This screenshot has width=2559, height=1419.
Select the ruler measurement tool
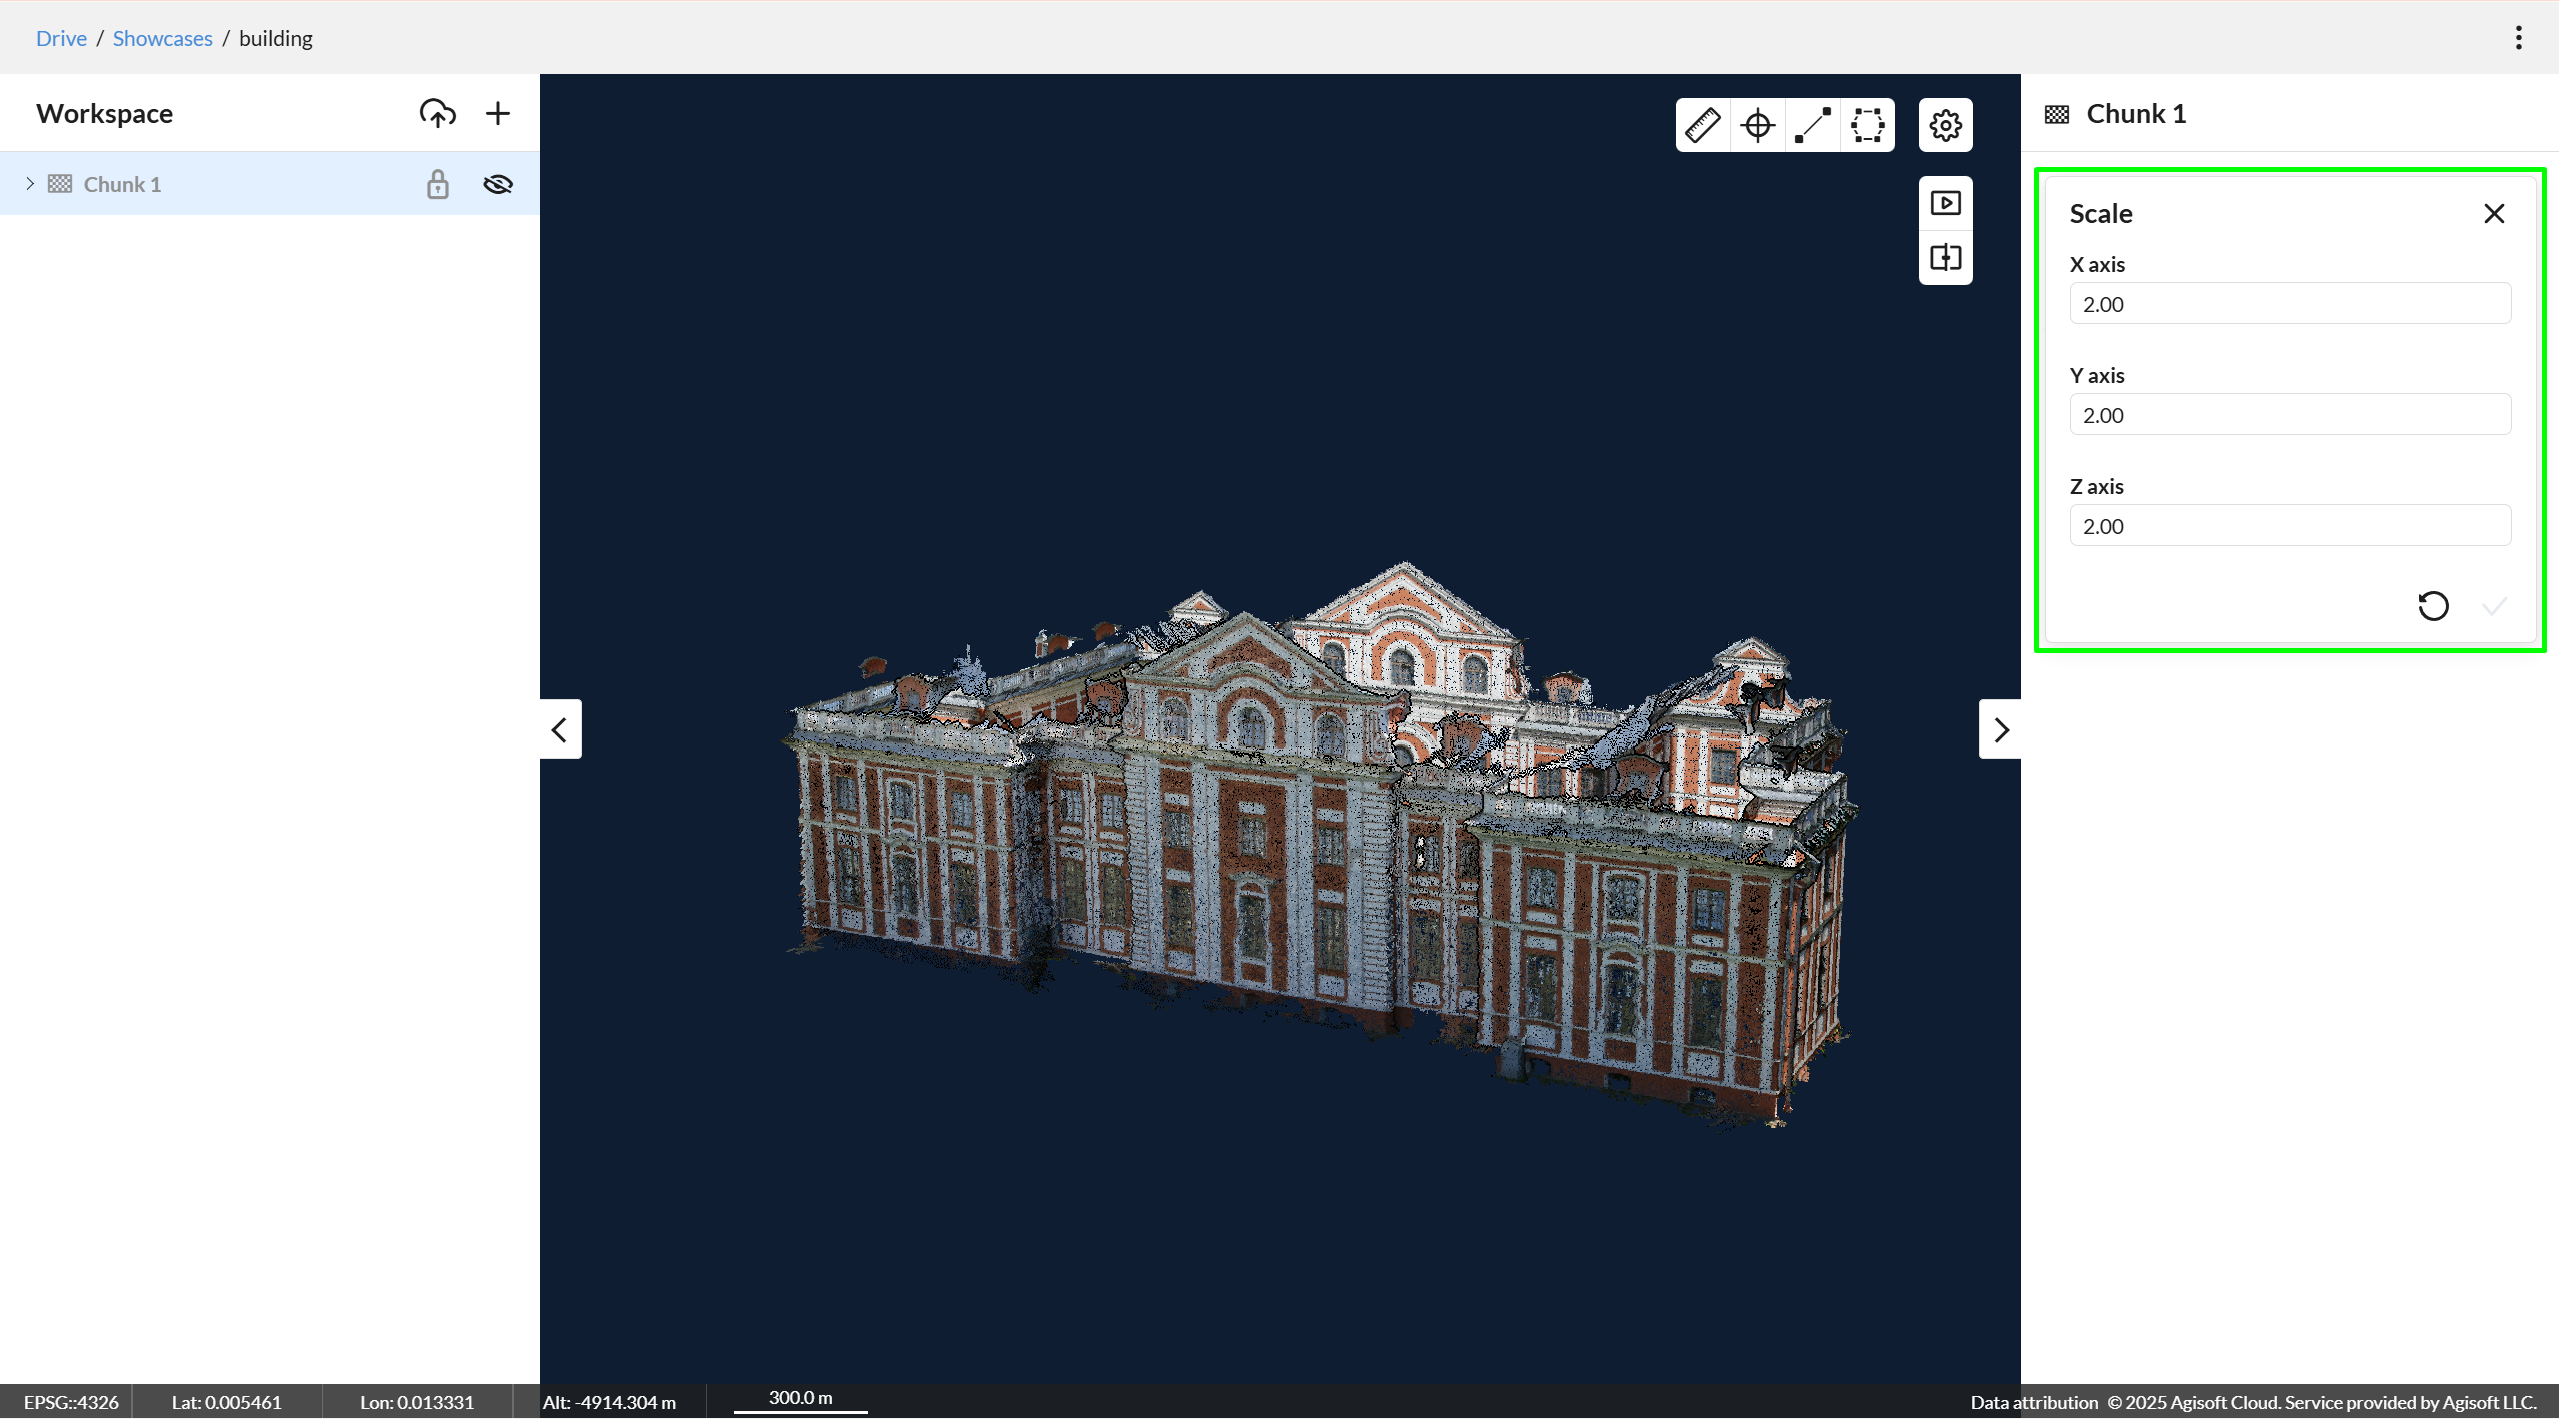[1702, 125]
